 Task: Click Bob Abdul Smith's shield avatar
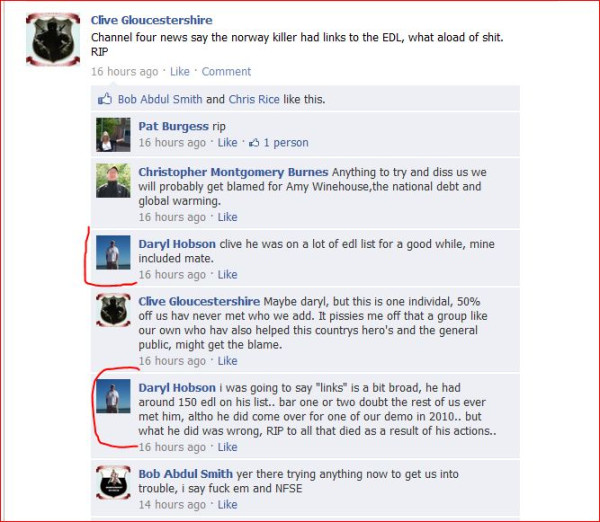tap(113, 483)
